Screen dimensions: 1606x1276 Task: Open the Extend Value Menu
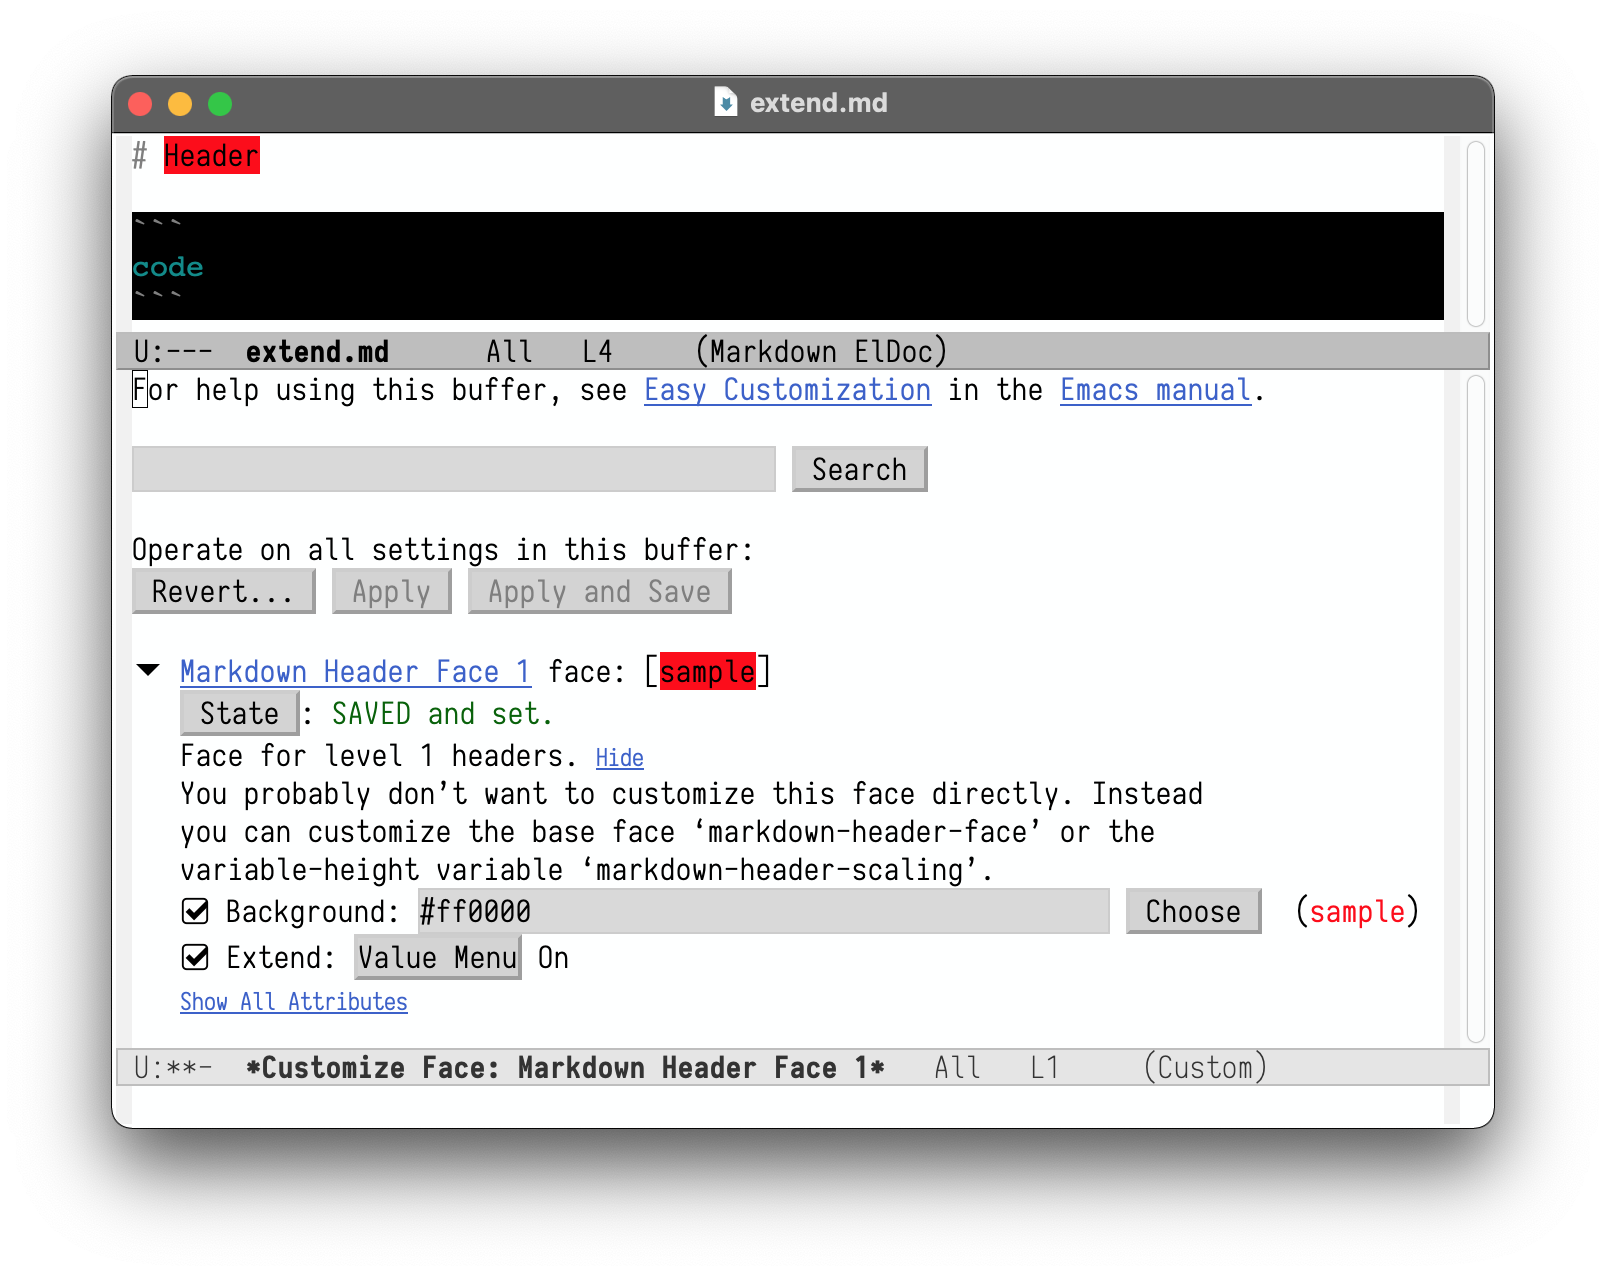(x=437, y=957)
